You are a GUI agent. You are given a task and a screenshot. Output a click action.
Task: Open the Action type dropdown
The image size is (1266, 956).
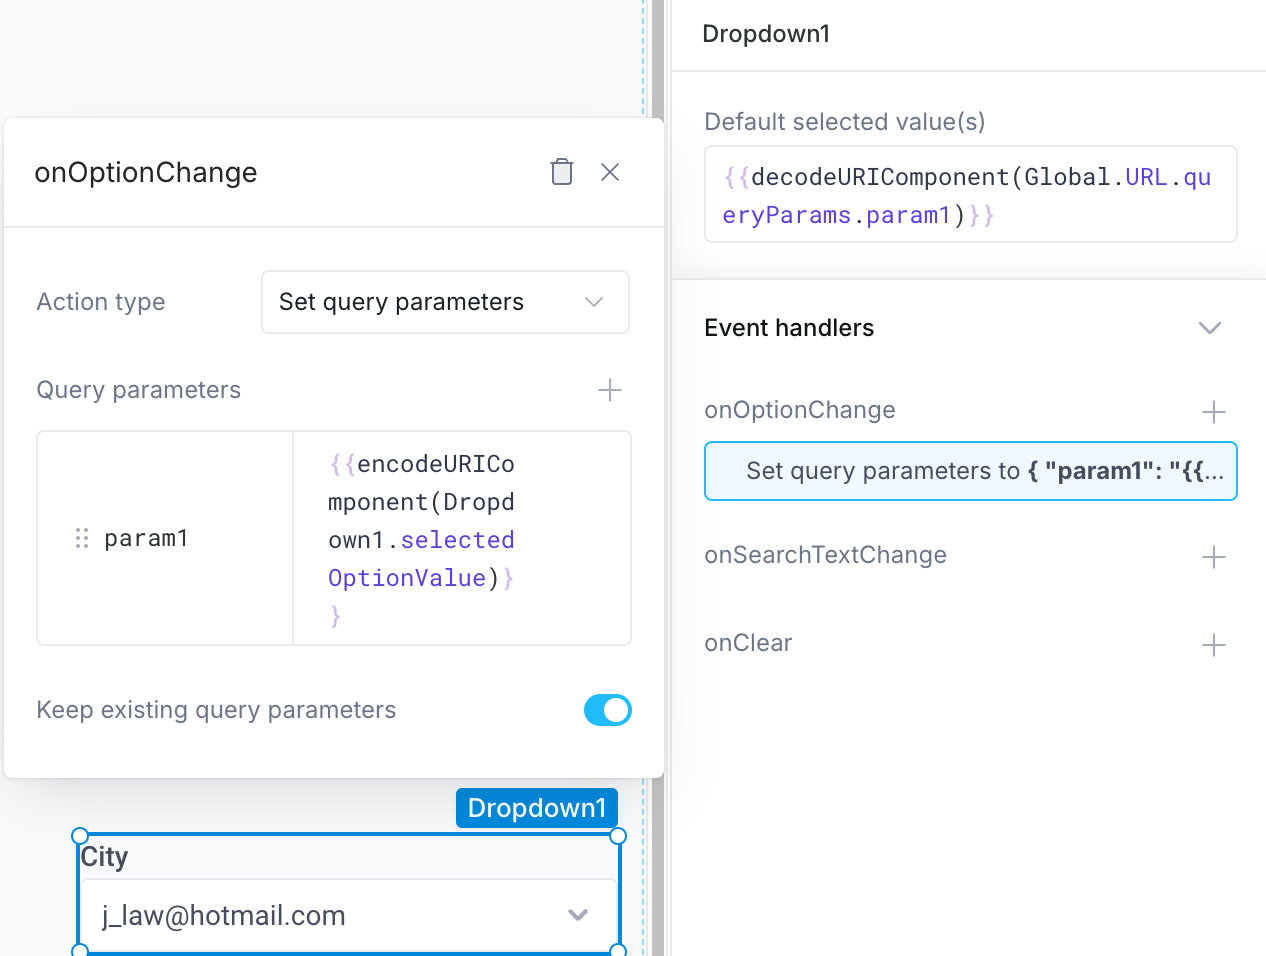(x=445, y=302)
